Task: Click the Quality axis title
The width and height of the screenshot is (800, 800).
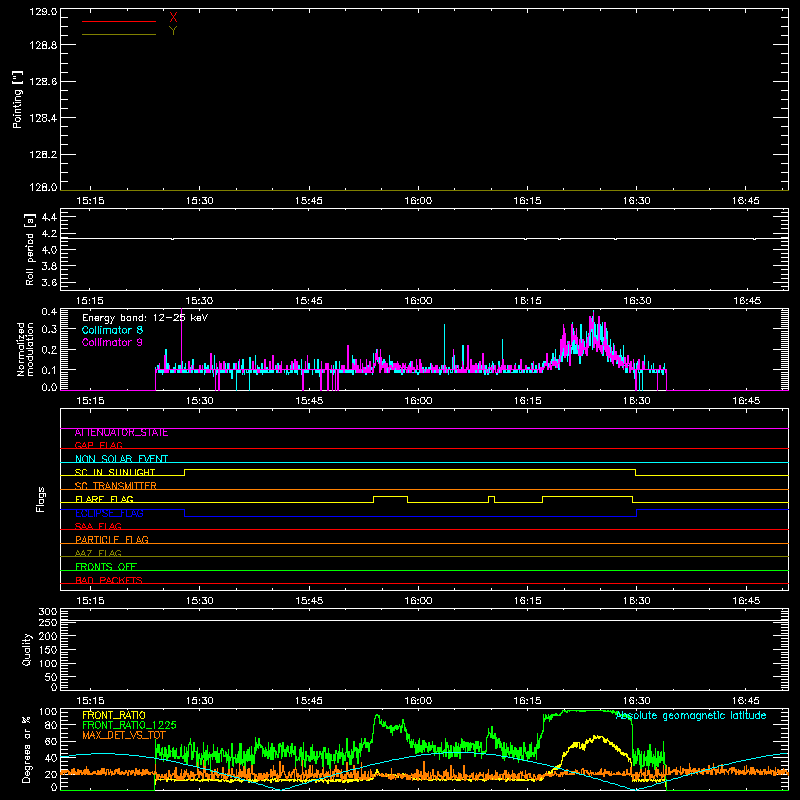Action: click(x=27, y=649)
